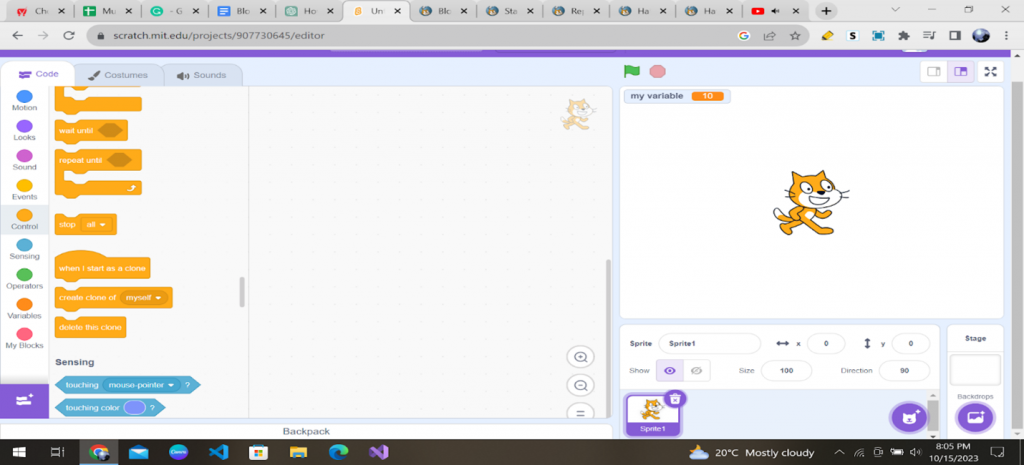The height and width of the screenshot is (465, 1024).
Task: Click the green flag to run project
Action: 631,71
